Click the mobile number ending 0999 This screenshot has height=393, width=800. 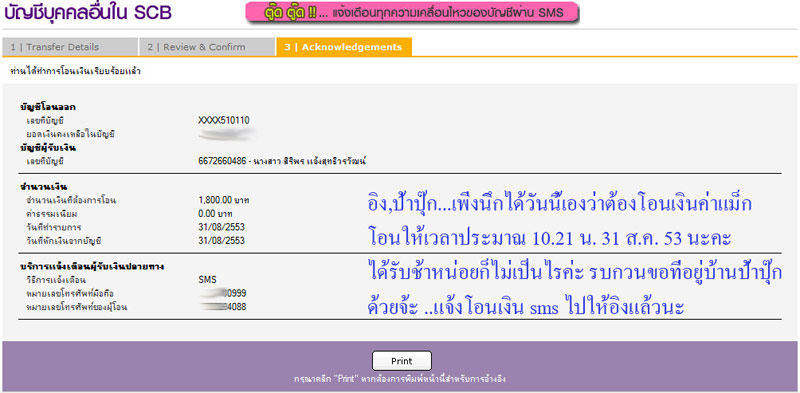(224, 293)
